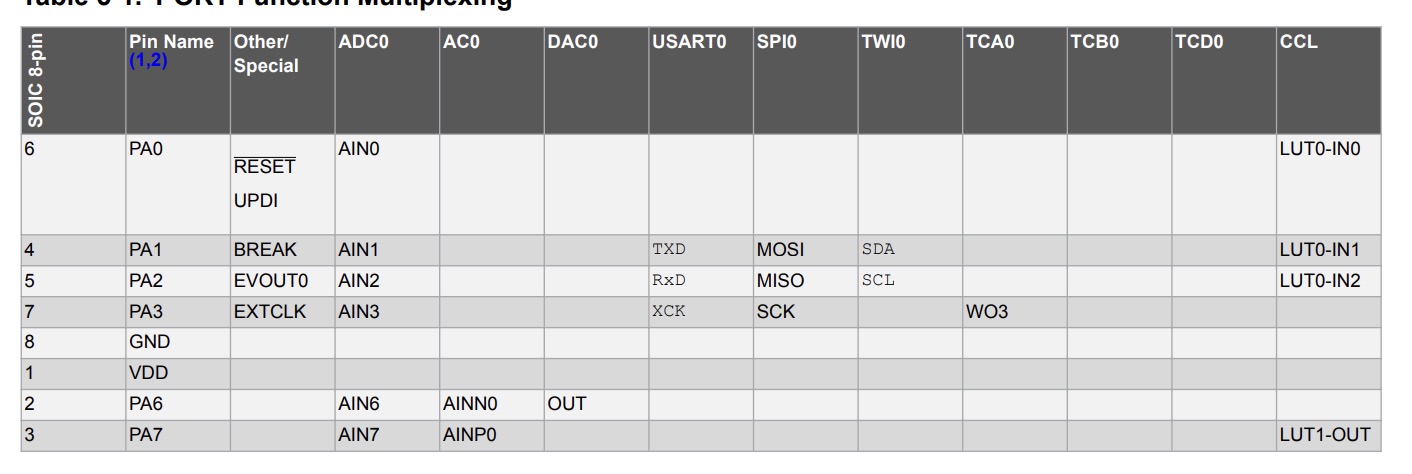Click the UPDI cell entry
Screen dimensions: 1412x474
pos(256,201)
